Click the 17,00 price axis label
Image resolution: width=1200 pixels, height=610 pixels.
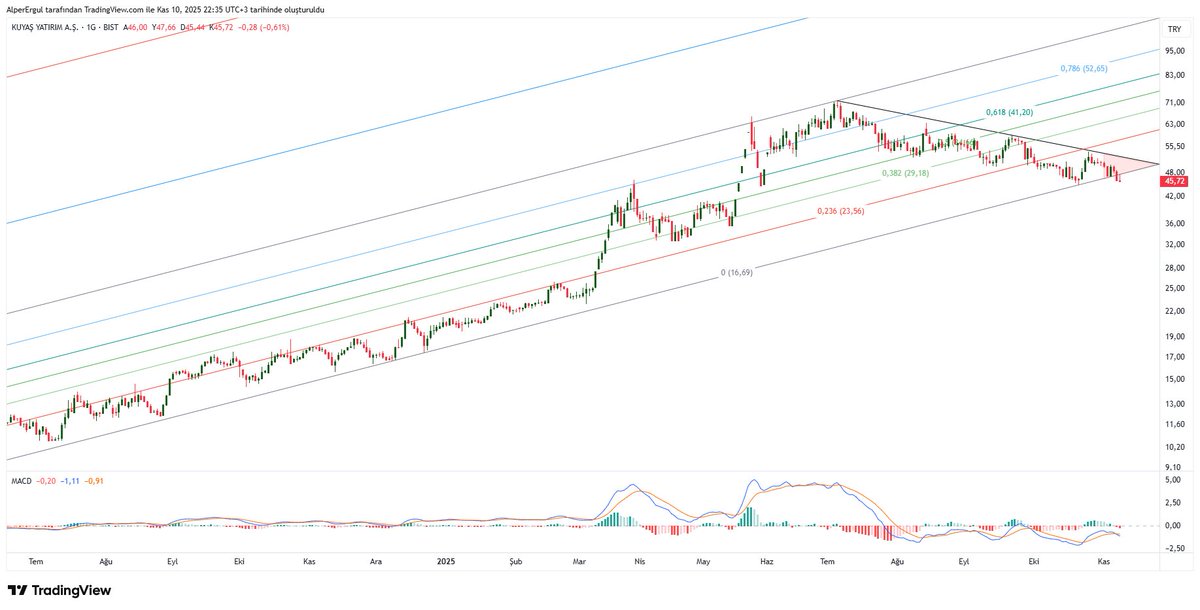click(1174, 357)
